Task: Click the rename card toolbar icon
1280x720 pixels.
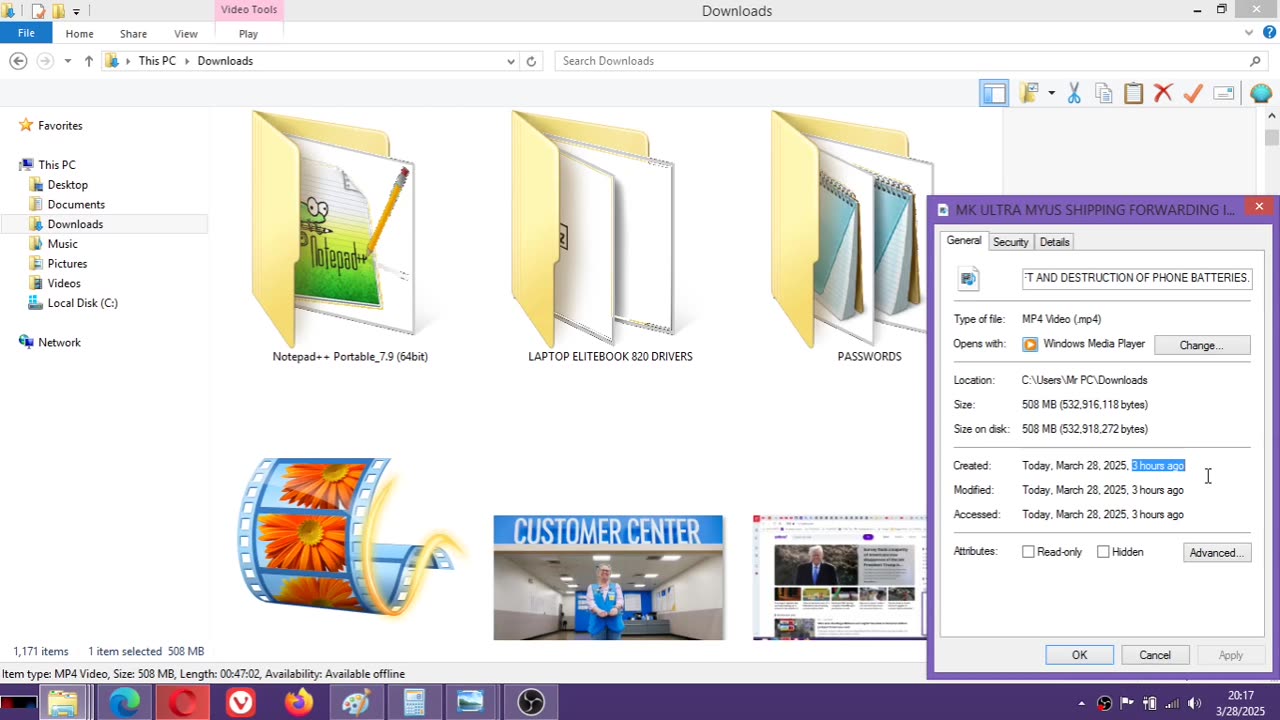Action: point(1224,94)
